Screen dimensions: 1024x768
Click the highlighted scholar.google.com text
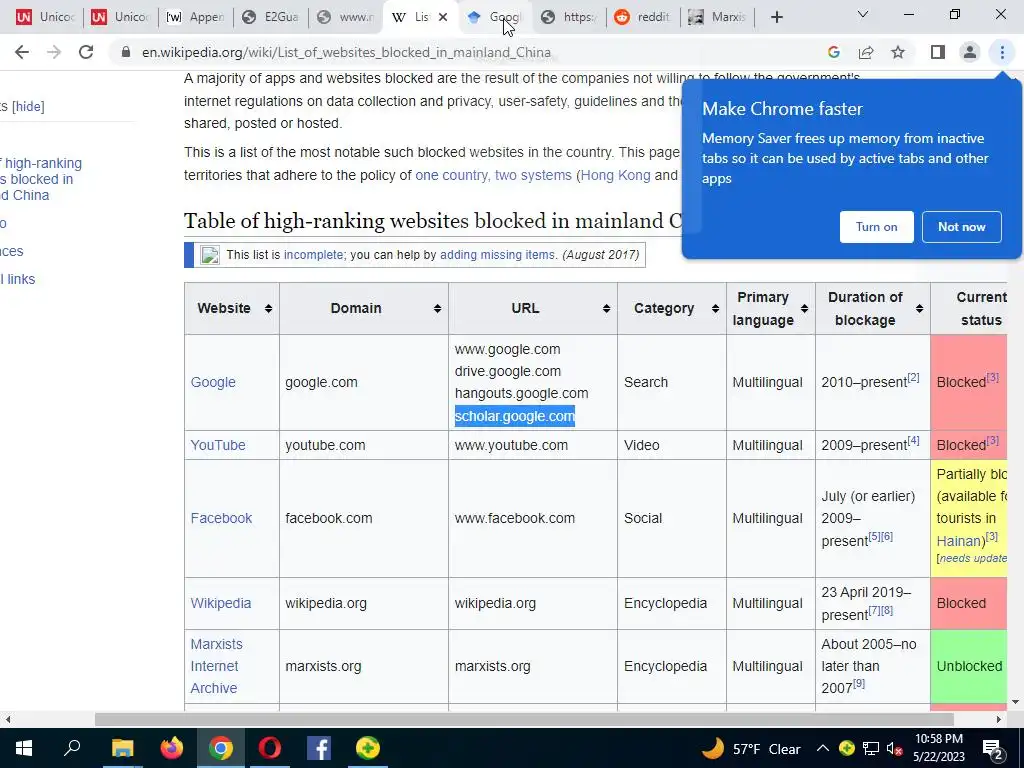[515, 416]
